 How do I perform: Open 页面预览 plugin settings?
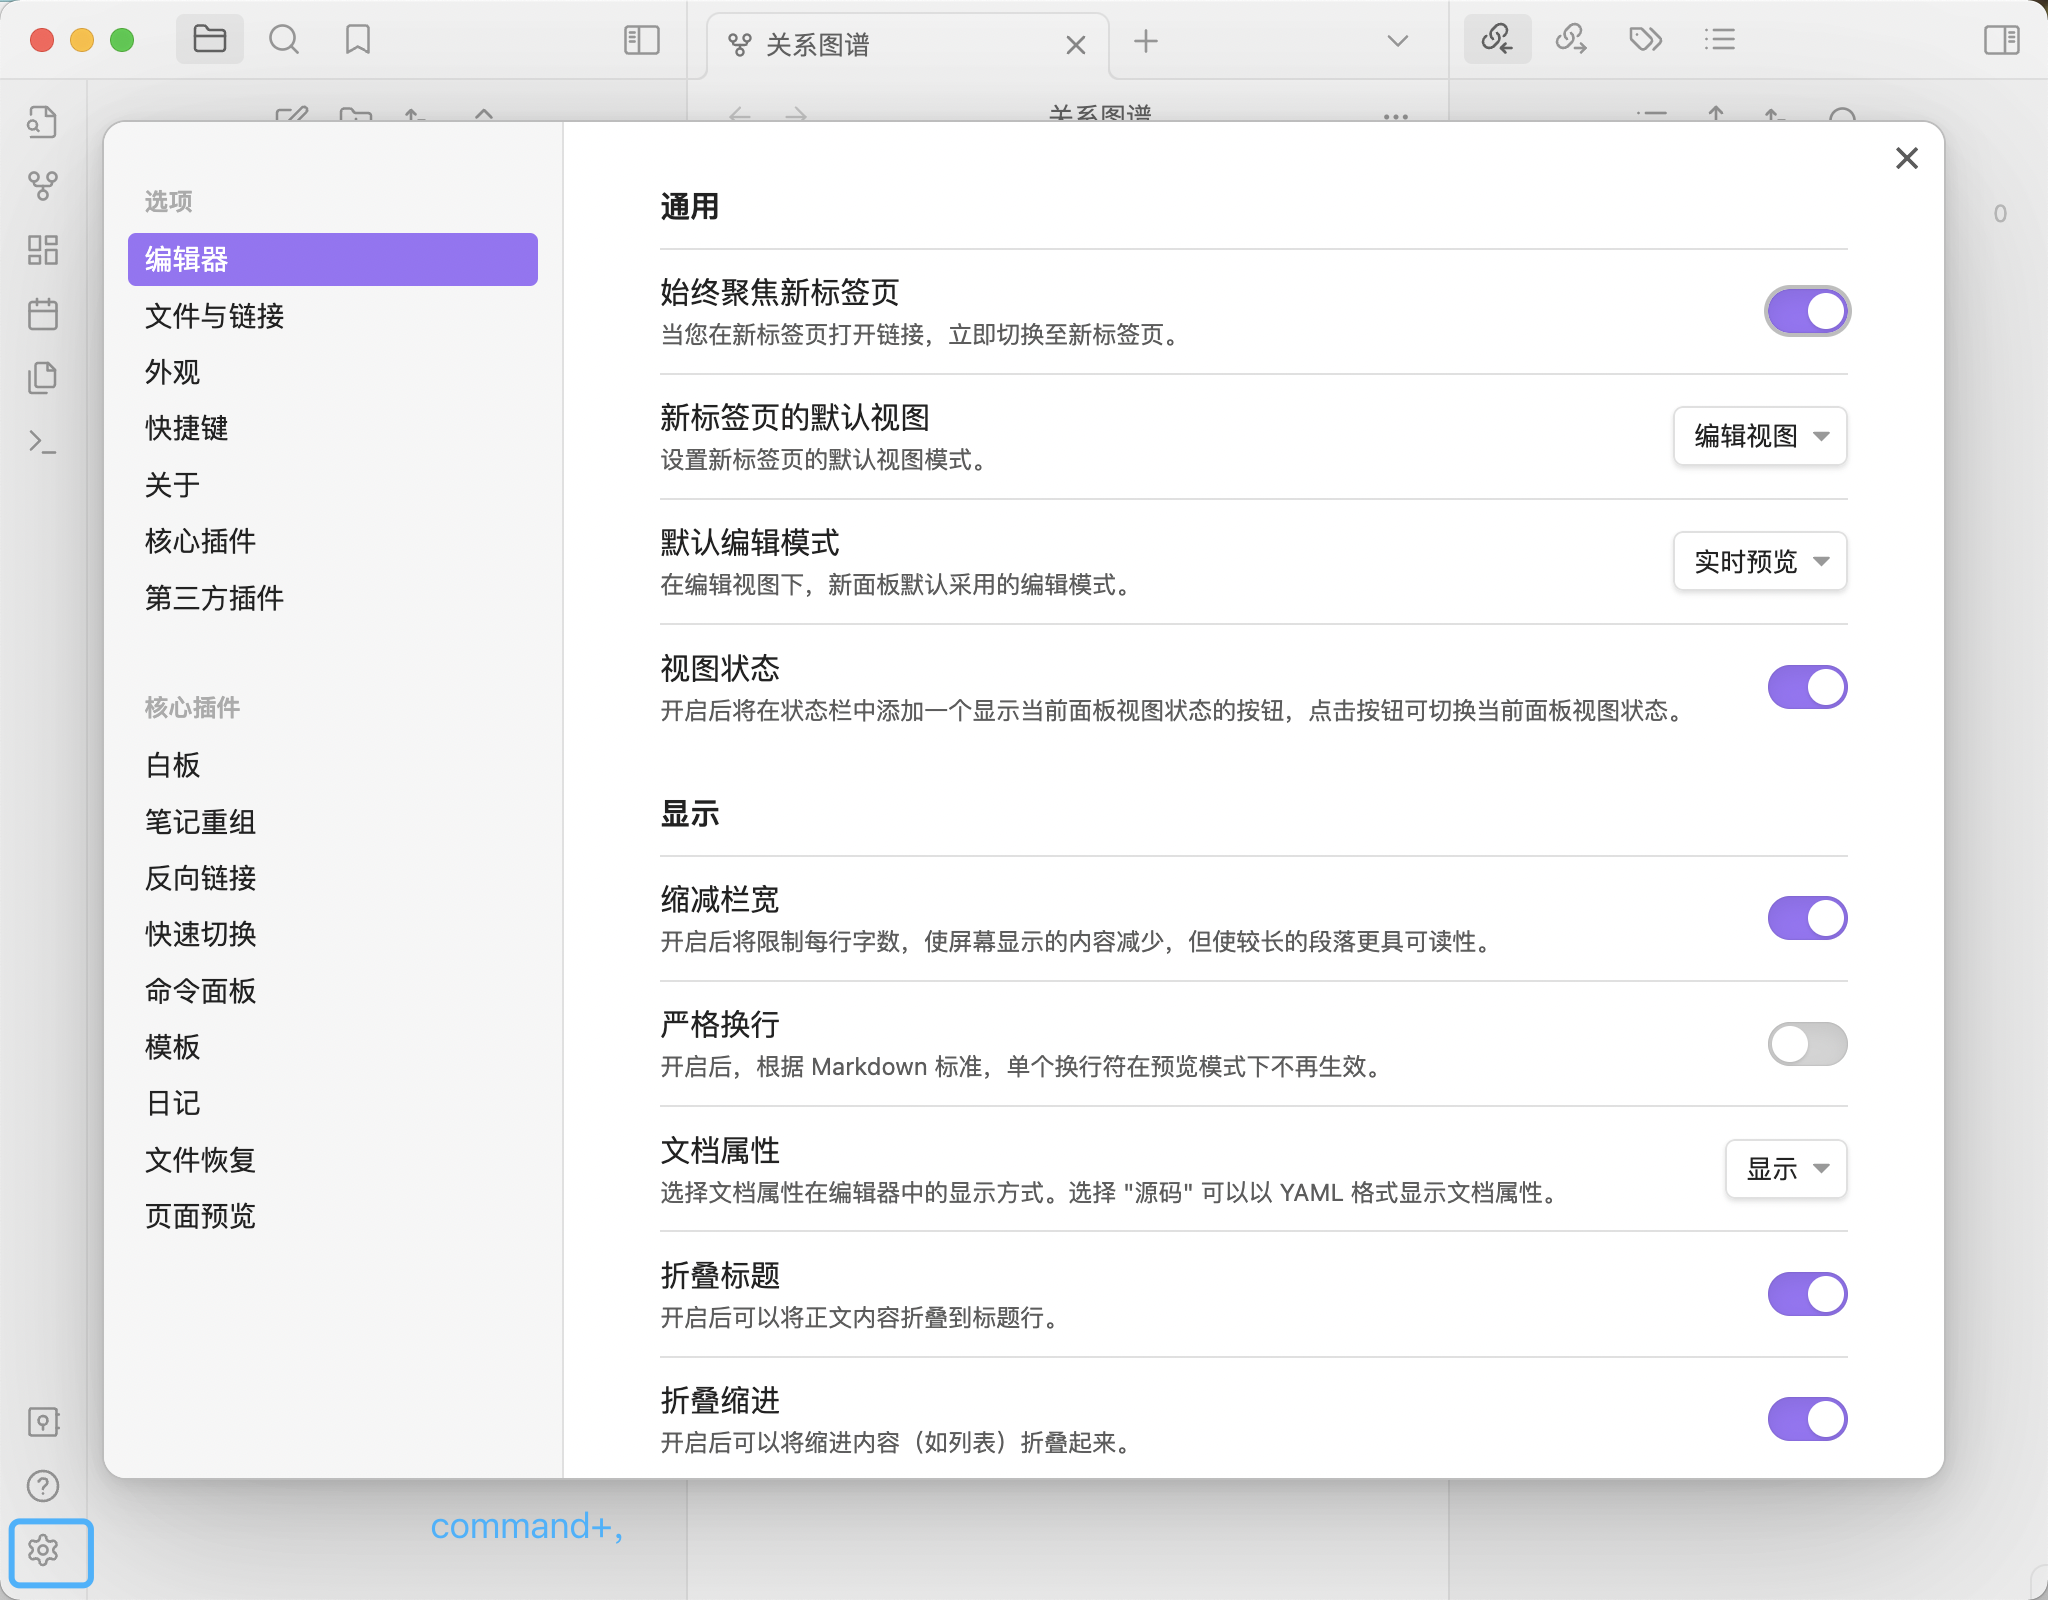tap(333, 1216)
